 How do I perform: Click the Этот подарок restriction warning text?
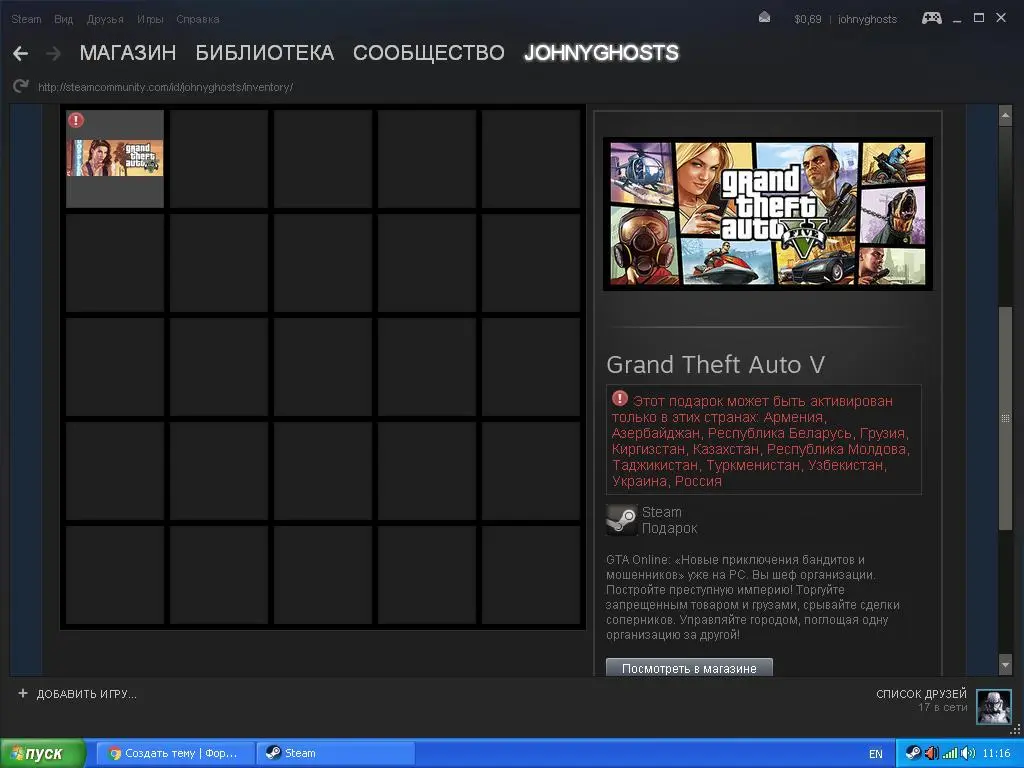pos(760,441)
